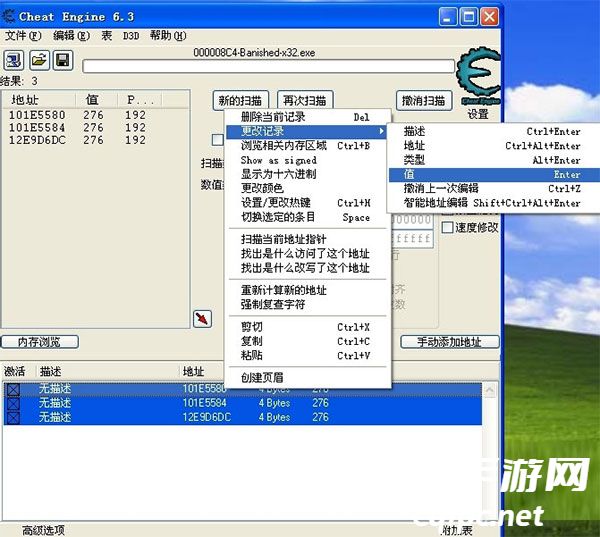Image resolution: width=600 pixels, height=537 pixels.
Task: Click the 内存浏览 button
Action: tap(39, 342)
